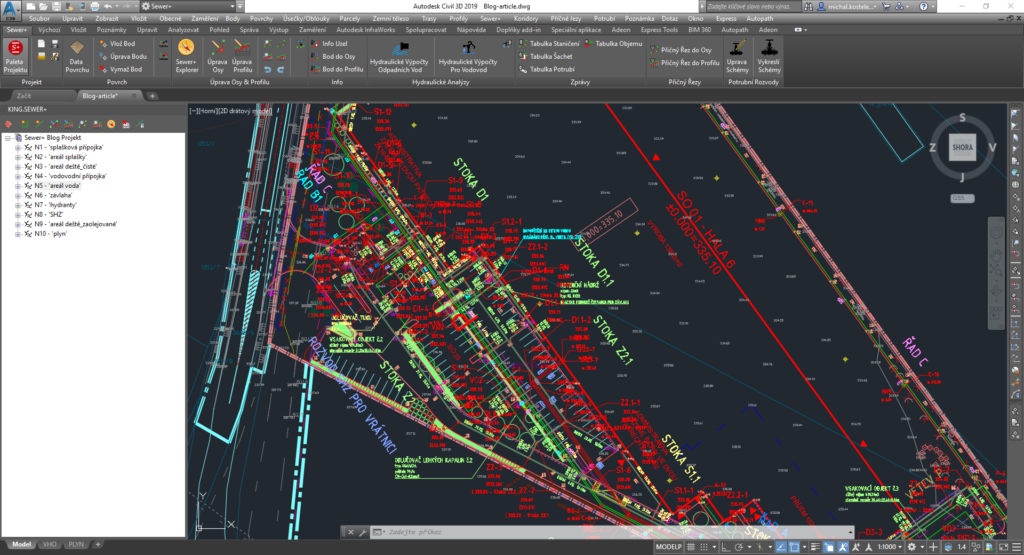Viewport: 1024px width, 555px height.
Task: Open the Zobrazit menu
Action: [x=106, y=18]
